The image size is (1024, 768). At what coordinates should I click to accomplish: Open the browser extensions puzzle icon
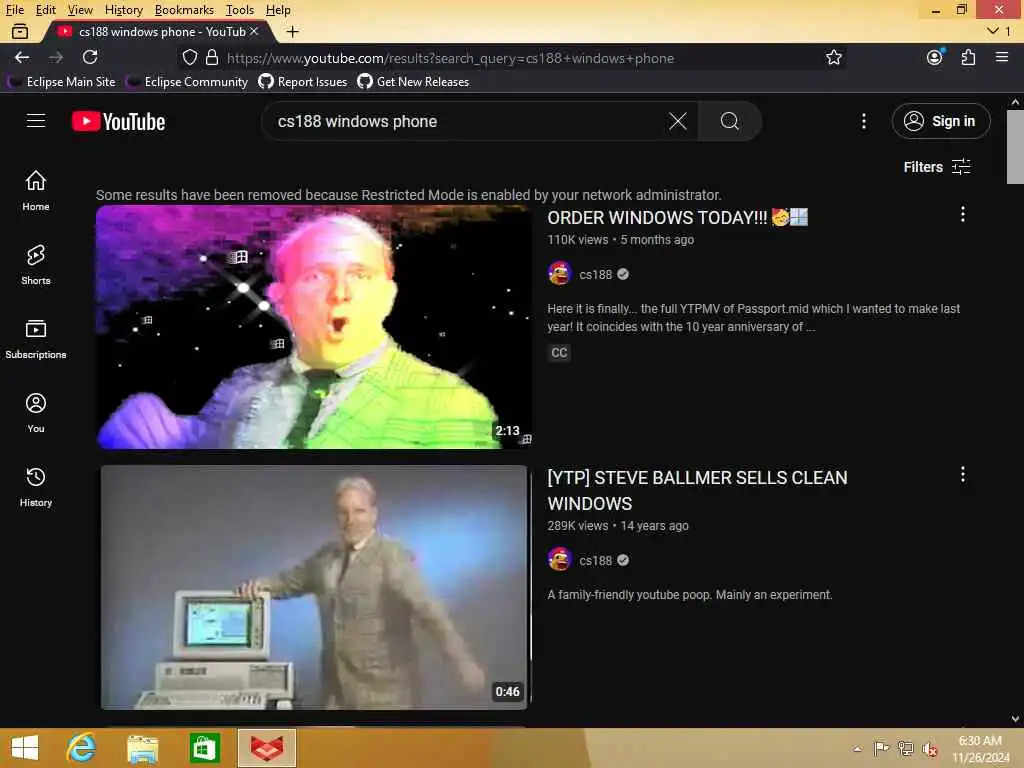(968, 57)
